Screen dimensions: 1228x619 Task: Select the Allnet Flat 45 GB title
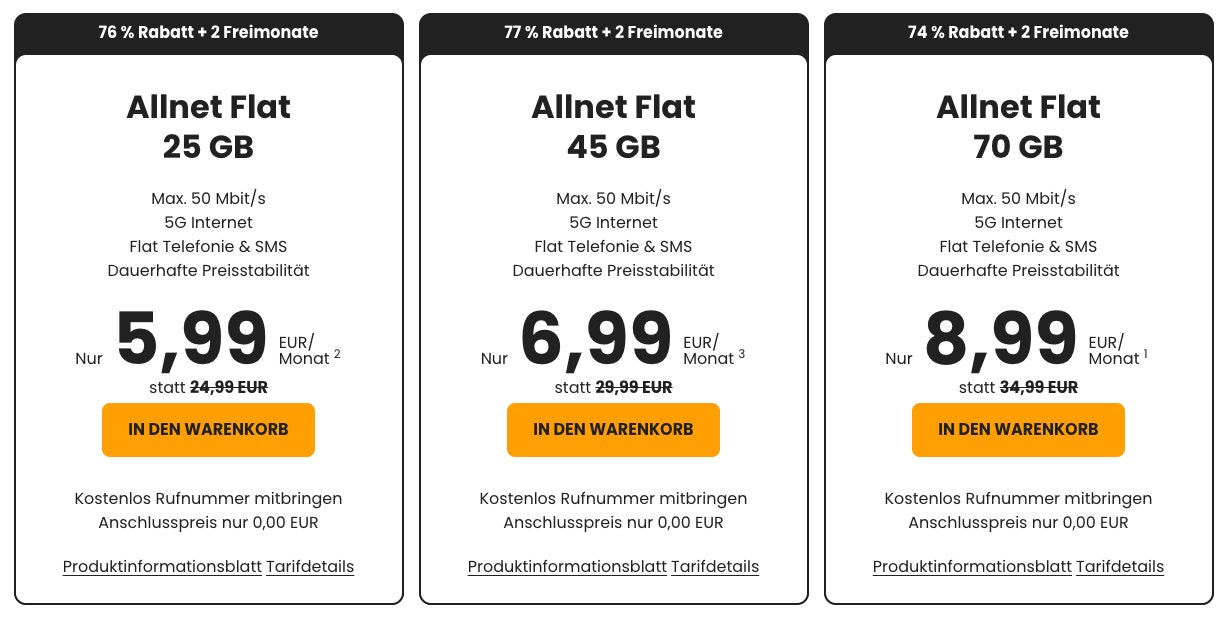click(x=613, y=126)
